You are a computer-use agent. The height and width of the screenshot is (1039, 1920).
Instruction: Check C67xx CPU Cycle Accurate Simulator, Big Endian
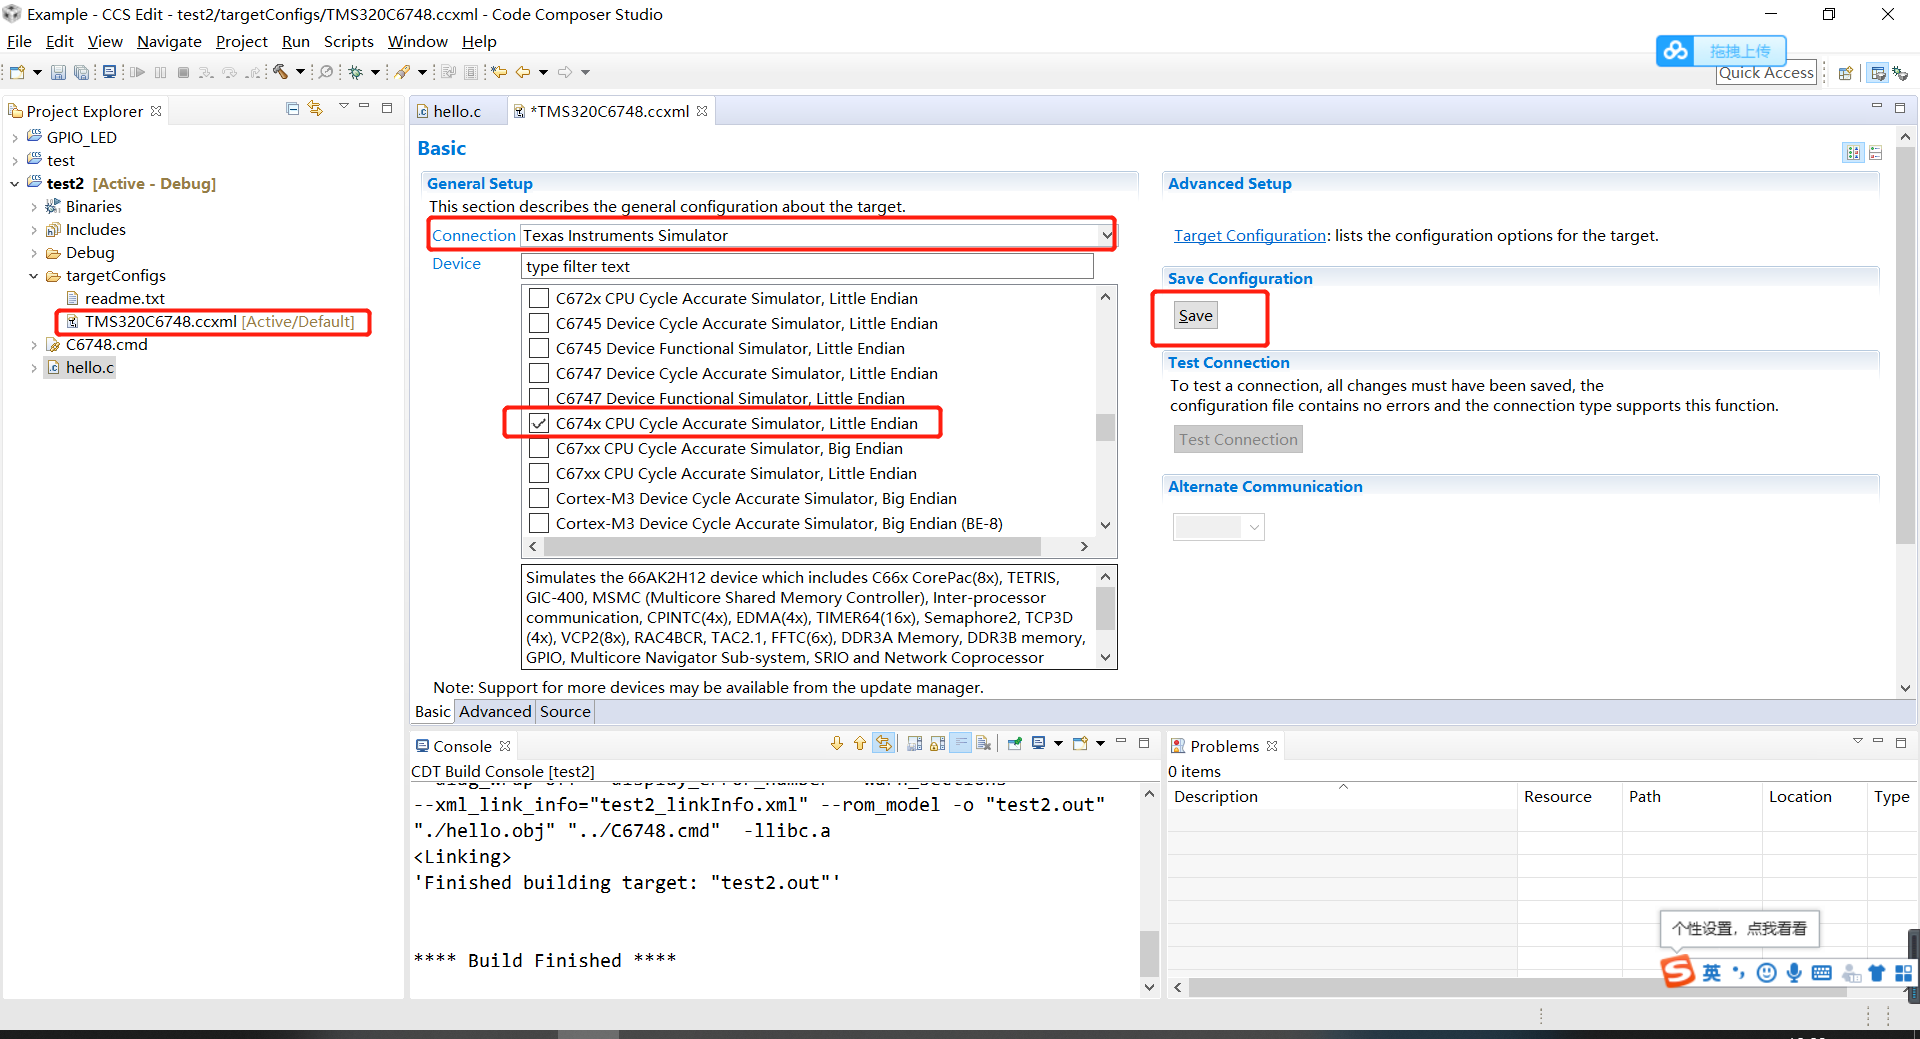coord(539,448)
